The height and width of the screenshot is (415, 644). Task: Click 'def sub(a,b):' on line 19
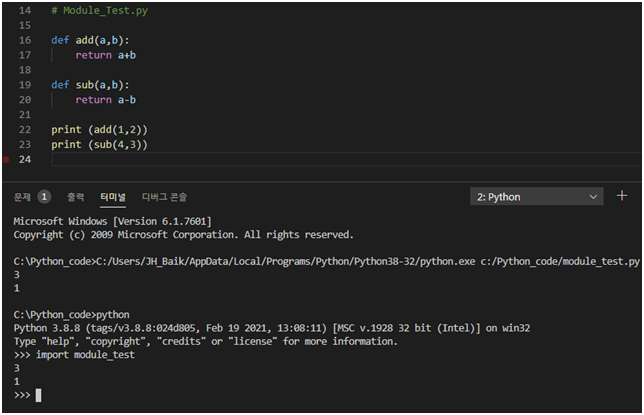tap(90, 85)
